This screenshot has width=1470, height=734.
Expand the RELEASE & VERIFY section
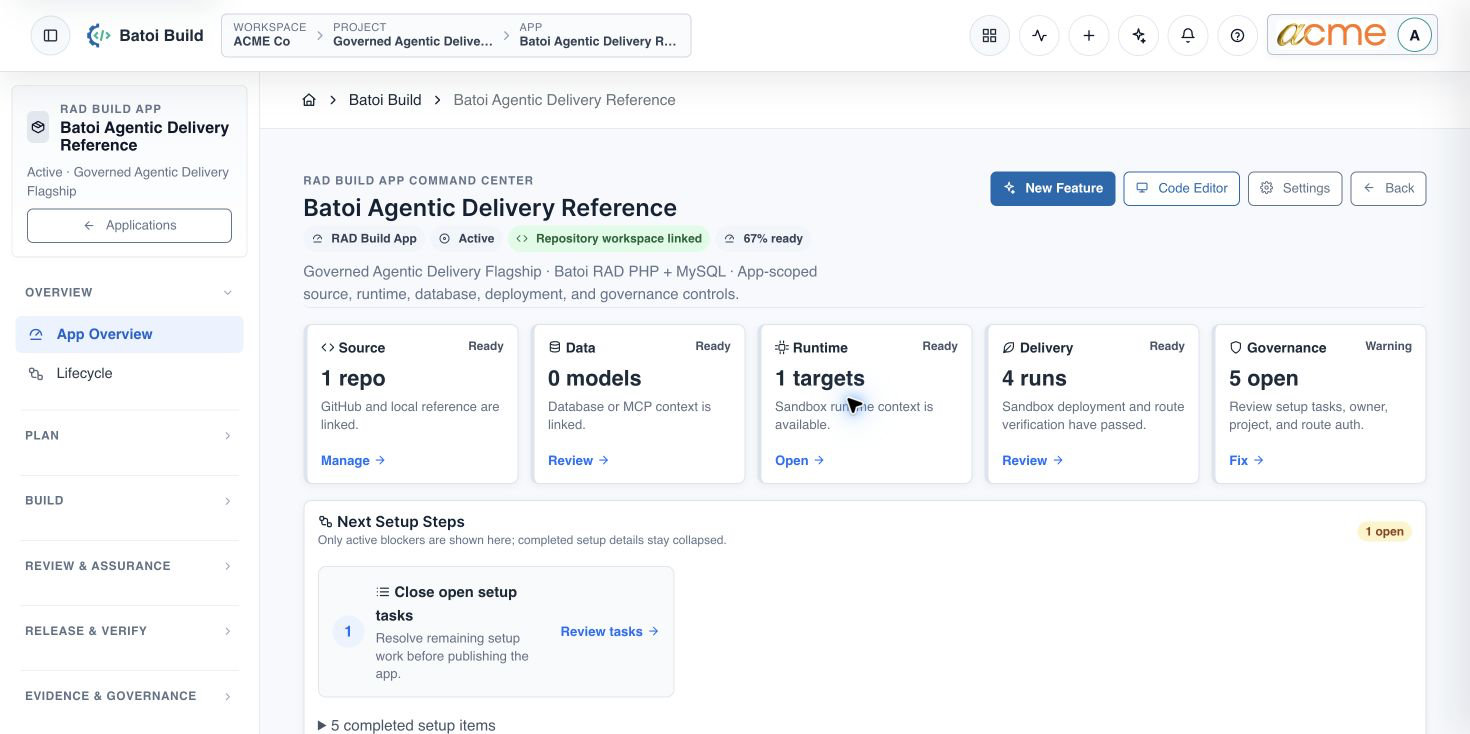[x=129, y=630]
